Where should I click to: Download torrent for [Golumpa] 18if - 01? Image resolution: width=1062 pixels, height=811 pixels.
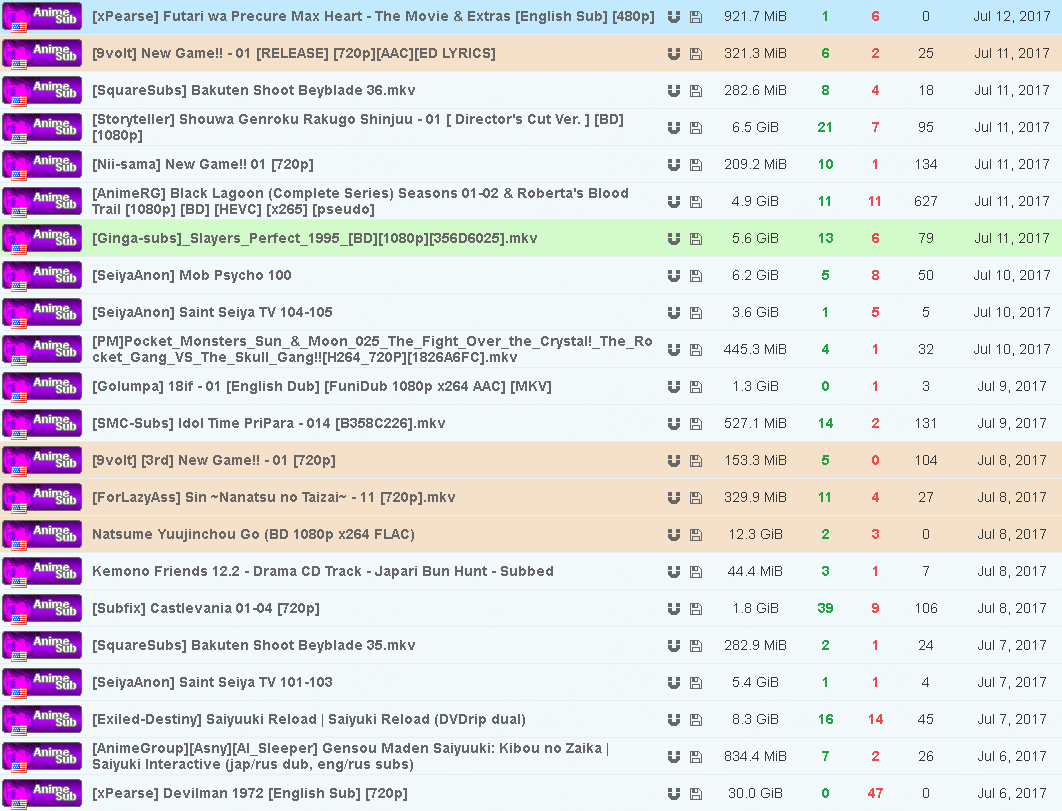696,387
